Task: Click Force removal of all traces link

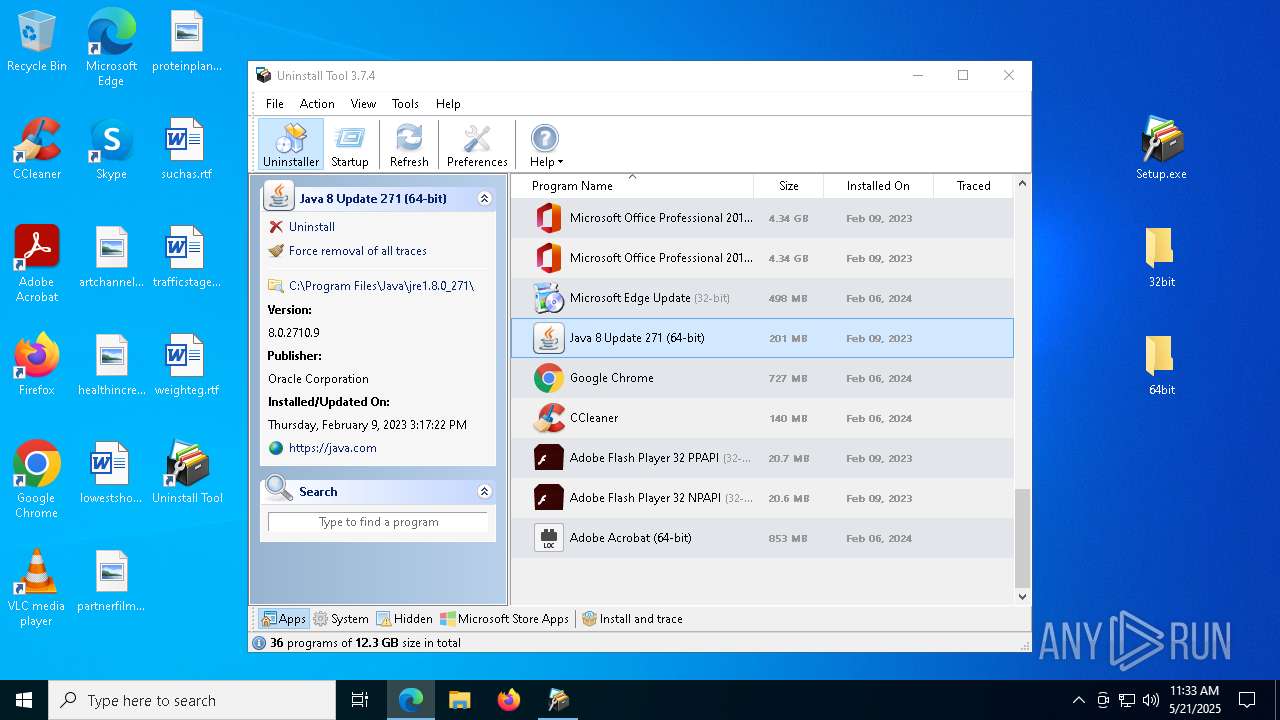Action: pos(358,251)
